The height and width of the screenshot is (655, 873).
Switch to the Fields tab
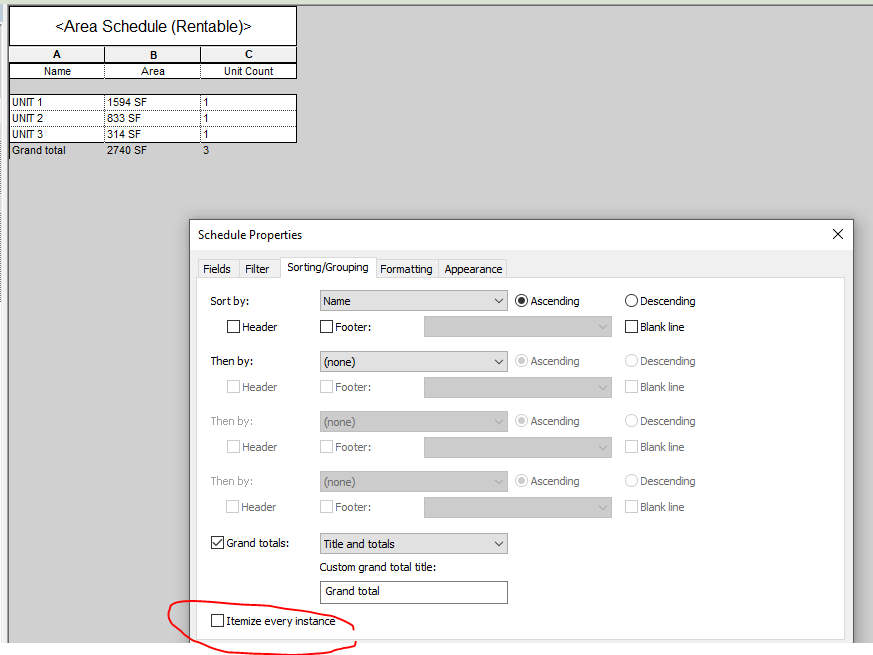click(x=217, y=268)
